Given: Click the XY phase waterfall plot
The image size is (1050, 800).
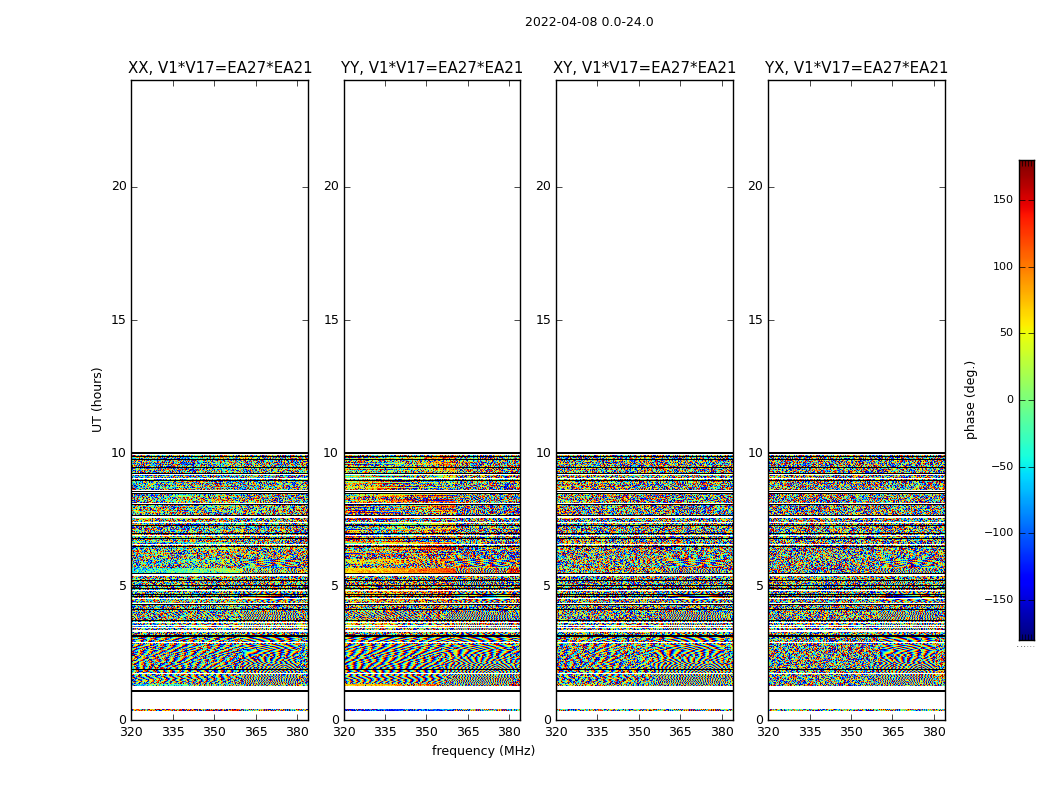Looking at the screenshot, I should pyautogui.click(x=645, y=400).
